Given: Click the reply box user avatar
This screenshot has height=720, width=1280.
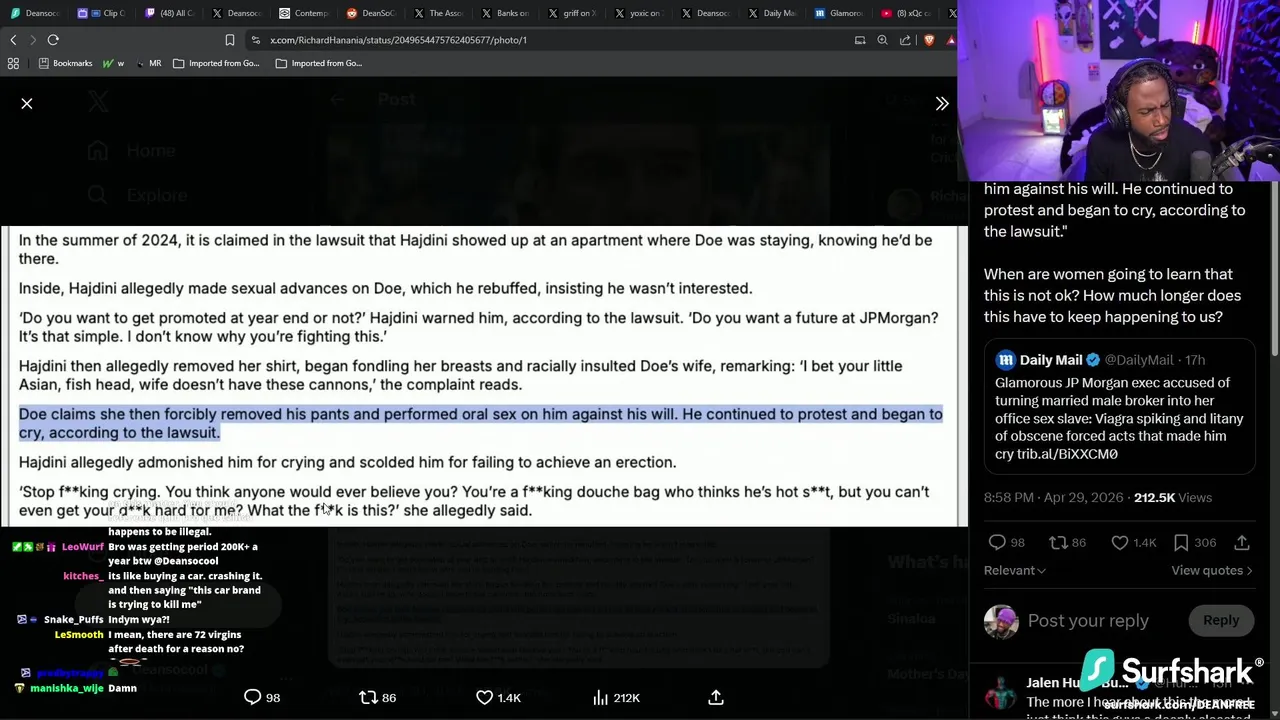Looking at the screenshot, I should (1000, 621).
